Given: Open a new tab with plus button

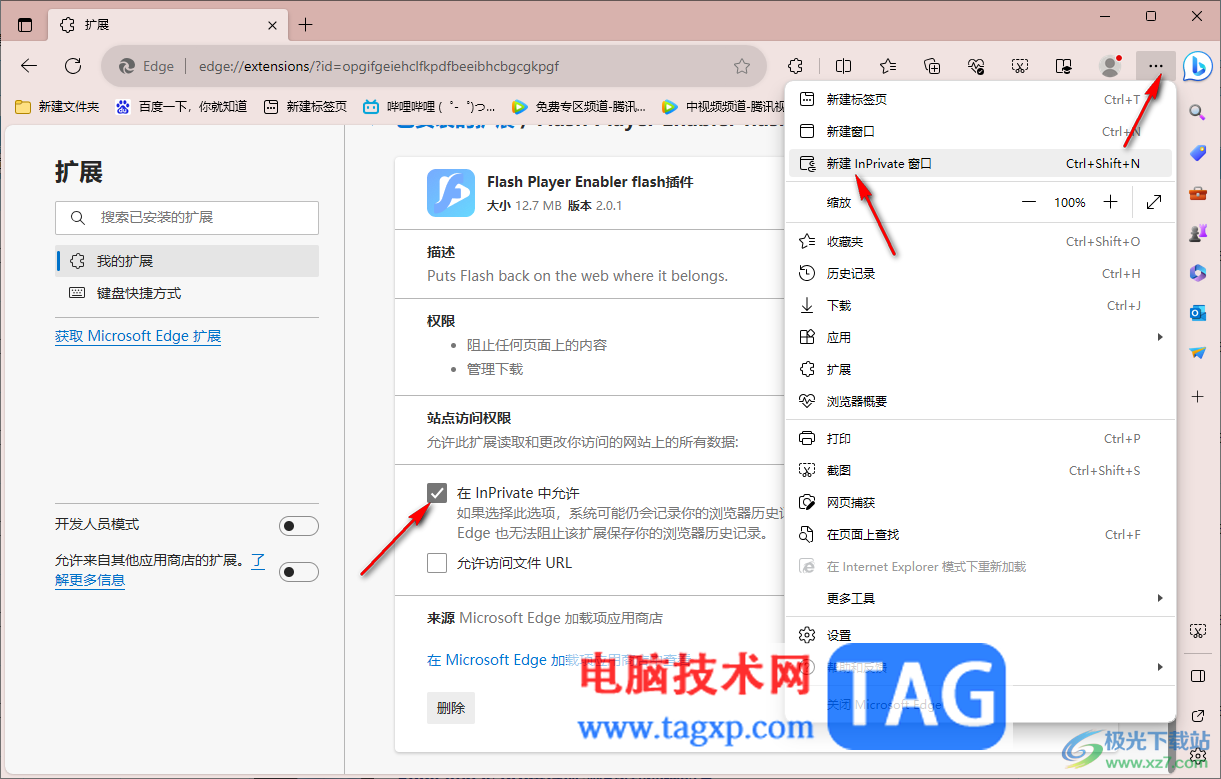Looking at the screenshot, I should 306,25.
